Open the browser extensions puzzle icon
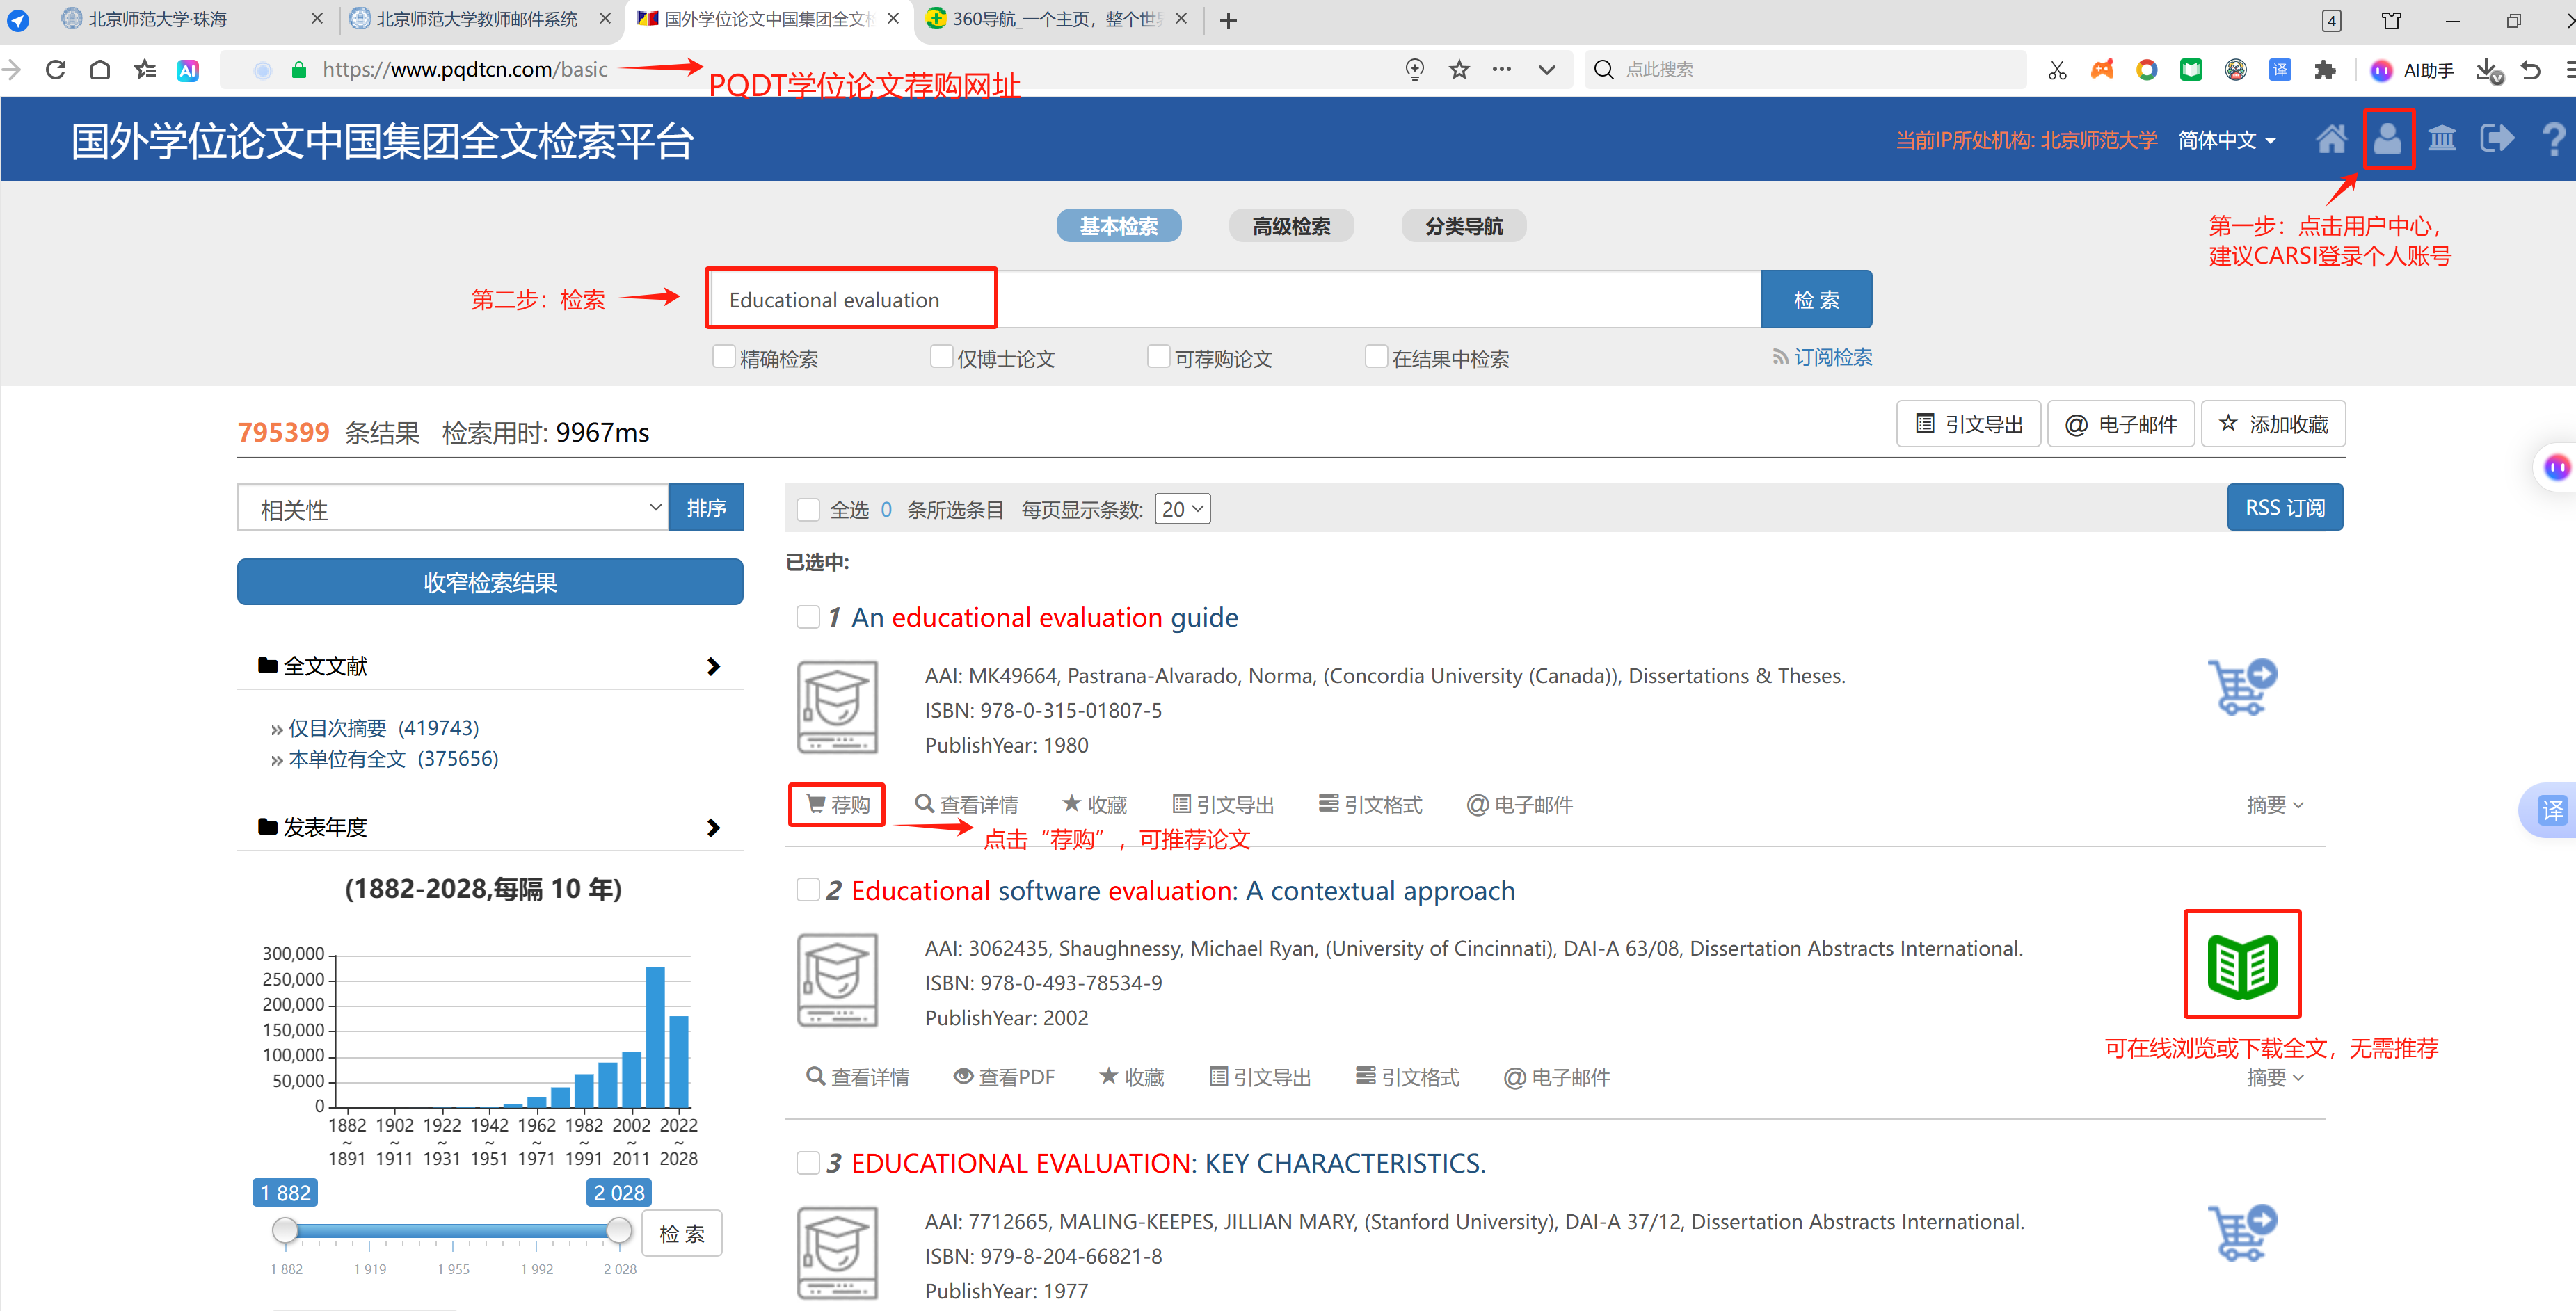The height and width of the screenshot is (1311, 2576). click(x=2325, y=69)
